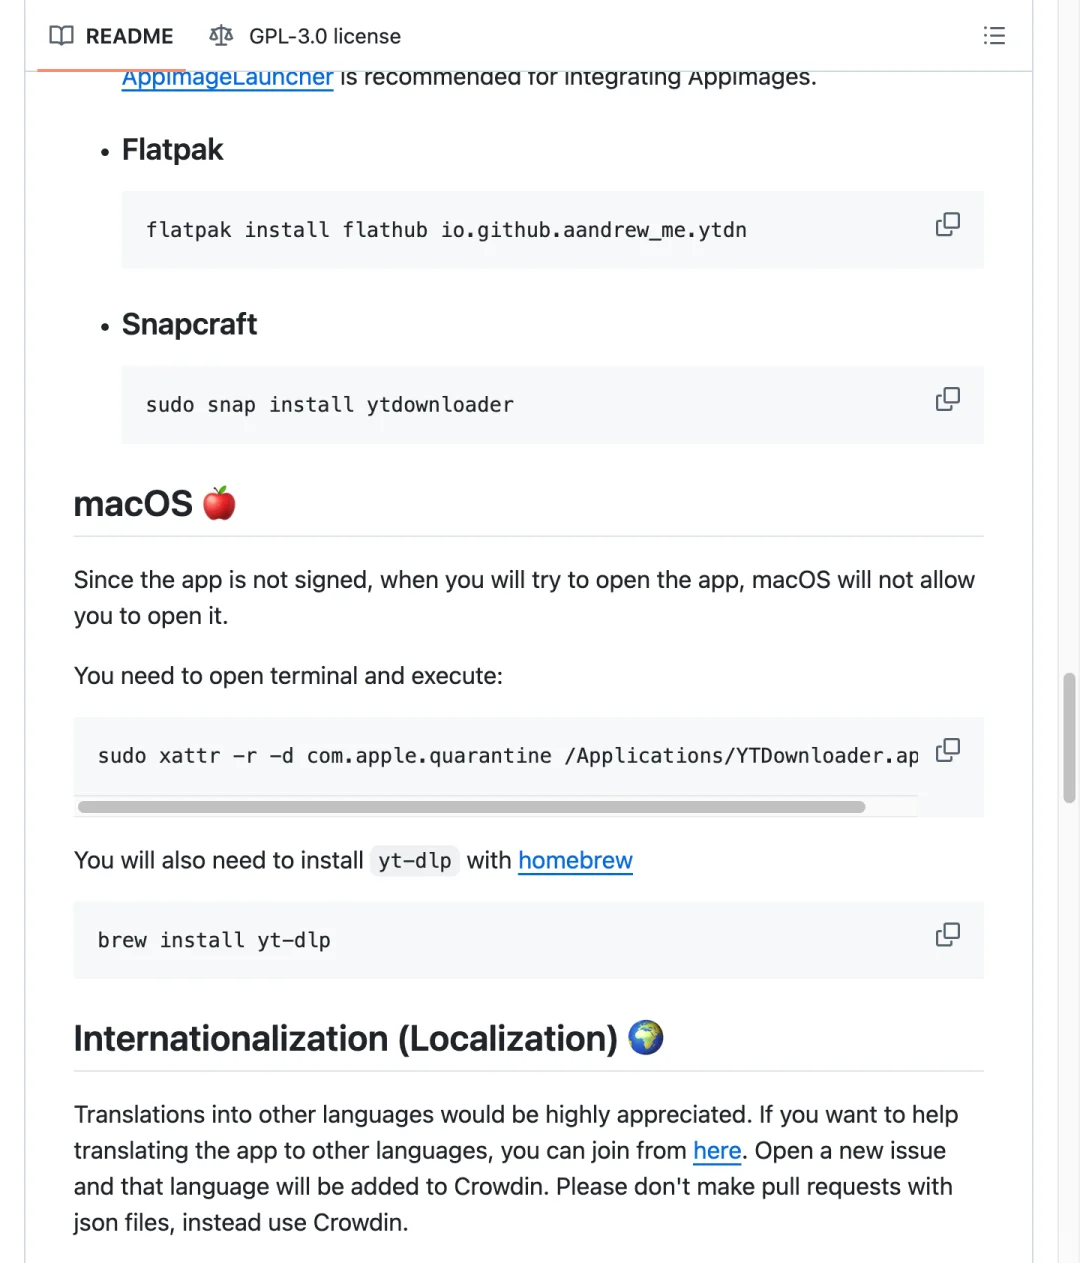Image resolution: width=1080 pixels, height=1263 pixels.
Task: Click the Snapcraft list heading
Action: [x=189, y=325]
